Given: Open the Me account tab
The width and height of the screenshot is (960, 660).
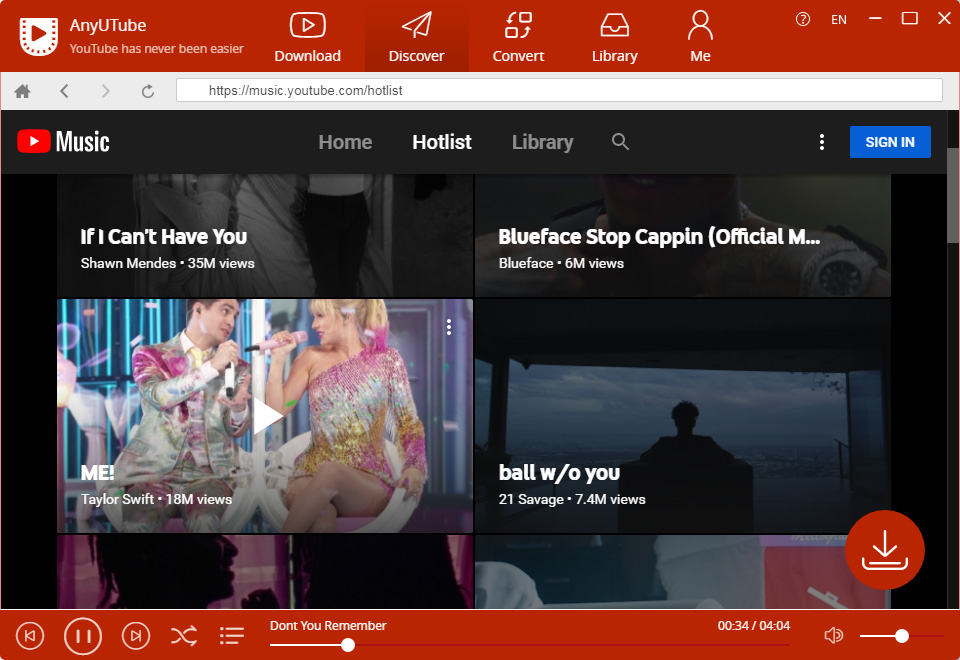Looking at the screenshot, I should pos(700,37).
